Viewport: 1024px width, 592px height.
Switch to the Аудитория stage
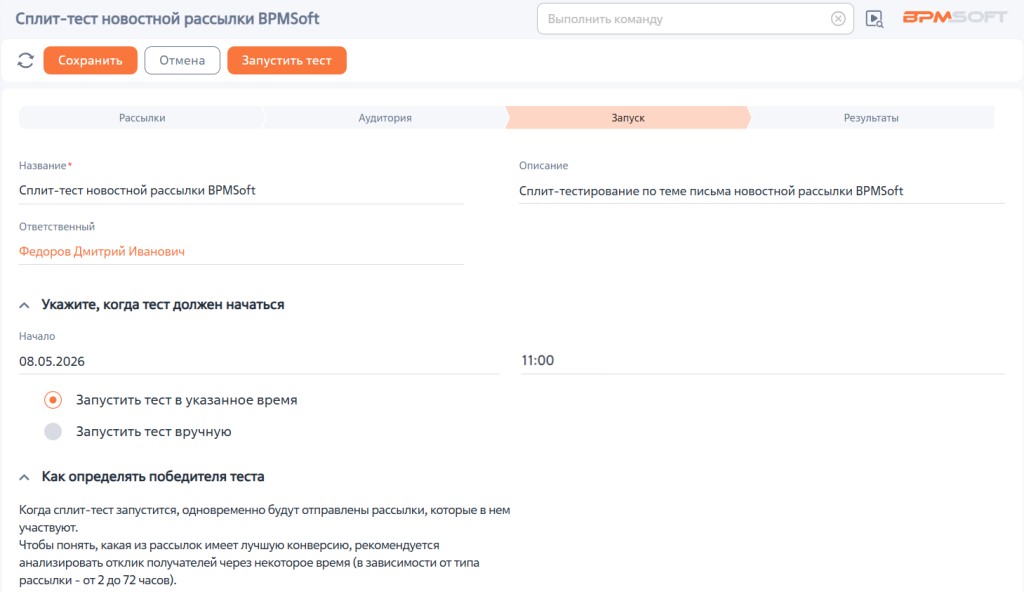[x=385, y=118]
